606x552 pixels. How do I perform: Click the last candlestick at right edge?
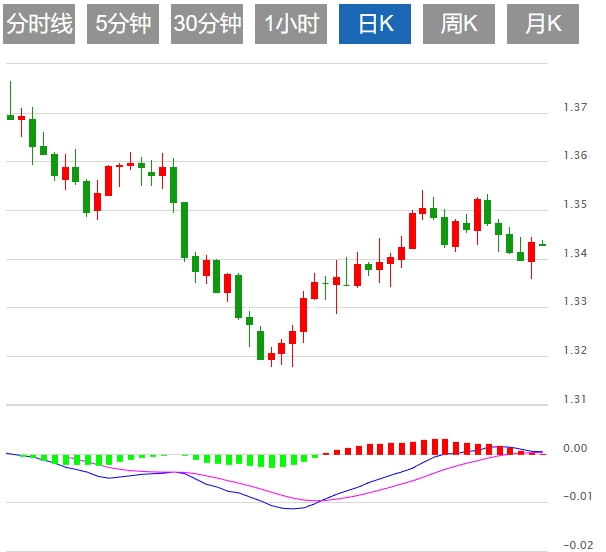[x=542, y=243]
